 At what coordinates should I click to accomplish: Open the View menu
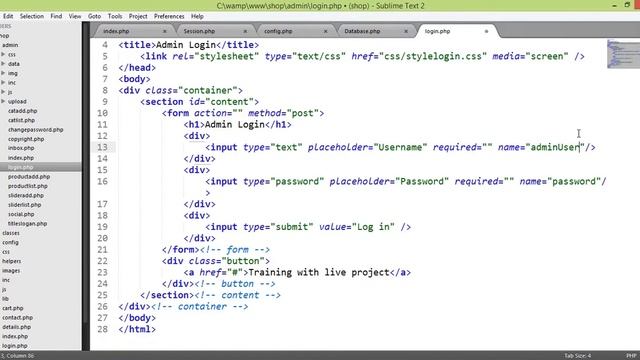click(x=75, y=16)
